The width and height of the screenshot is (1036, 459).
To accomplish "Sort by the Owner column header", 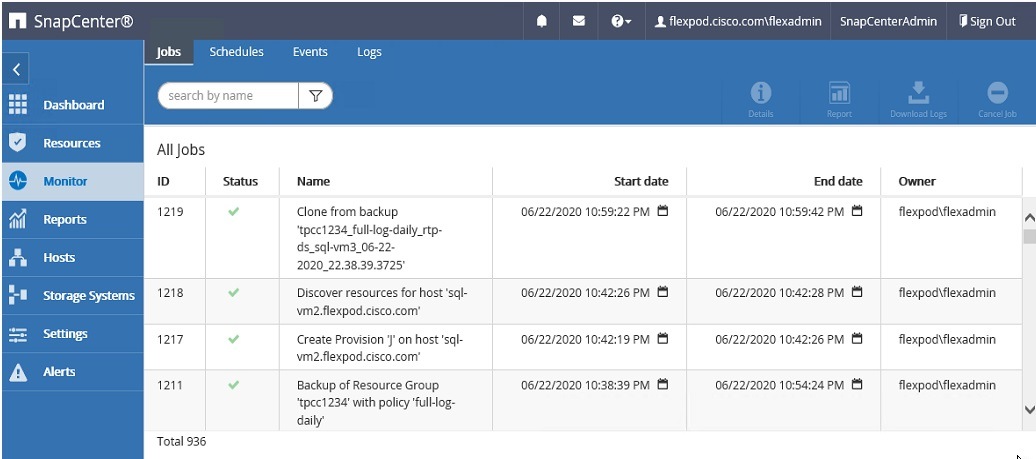I will coord(917,181).
